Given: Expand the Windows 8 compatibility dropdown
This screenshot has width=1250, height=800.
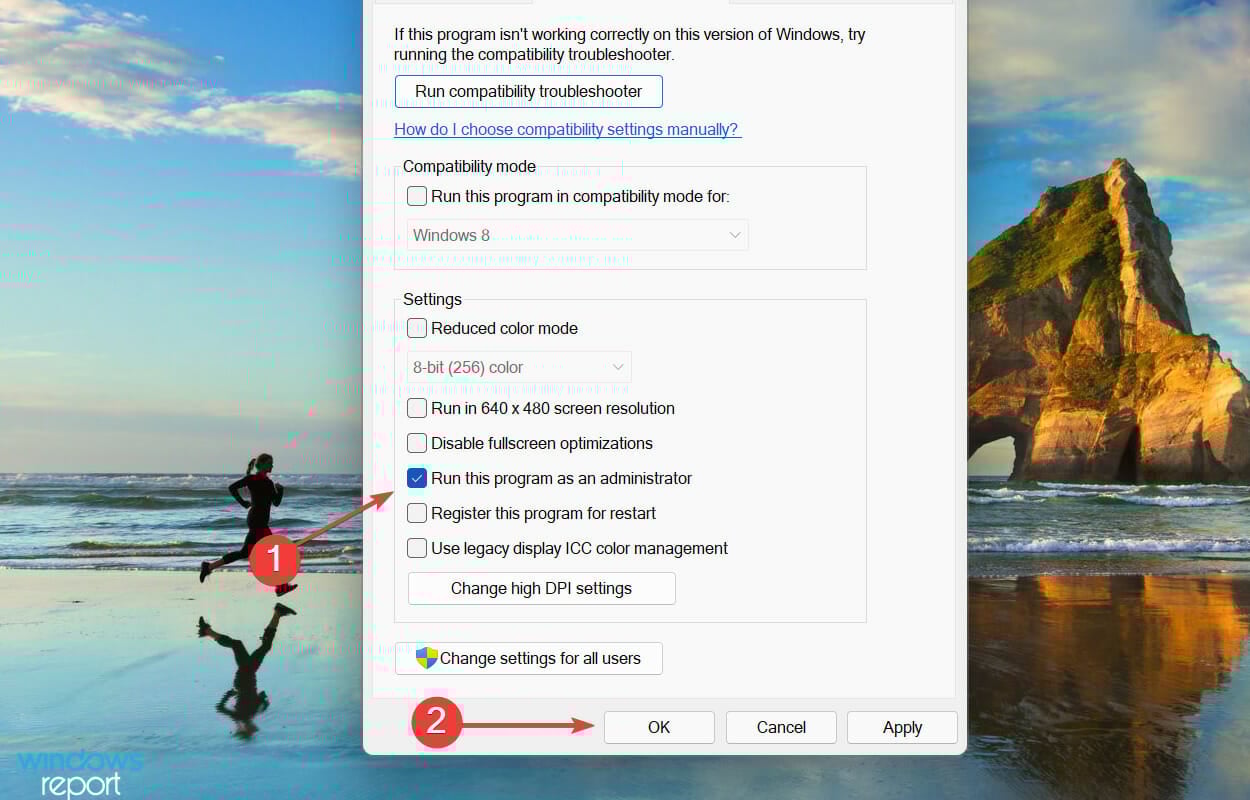Looking at the screenshot, I should (578, 235).
